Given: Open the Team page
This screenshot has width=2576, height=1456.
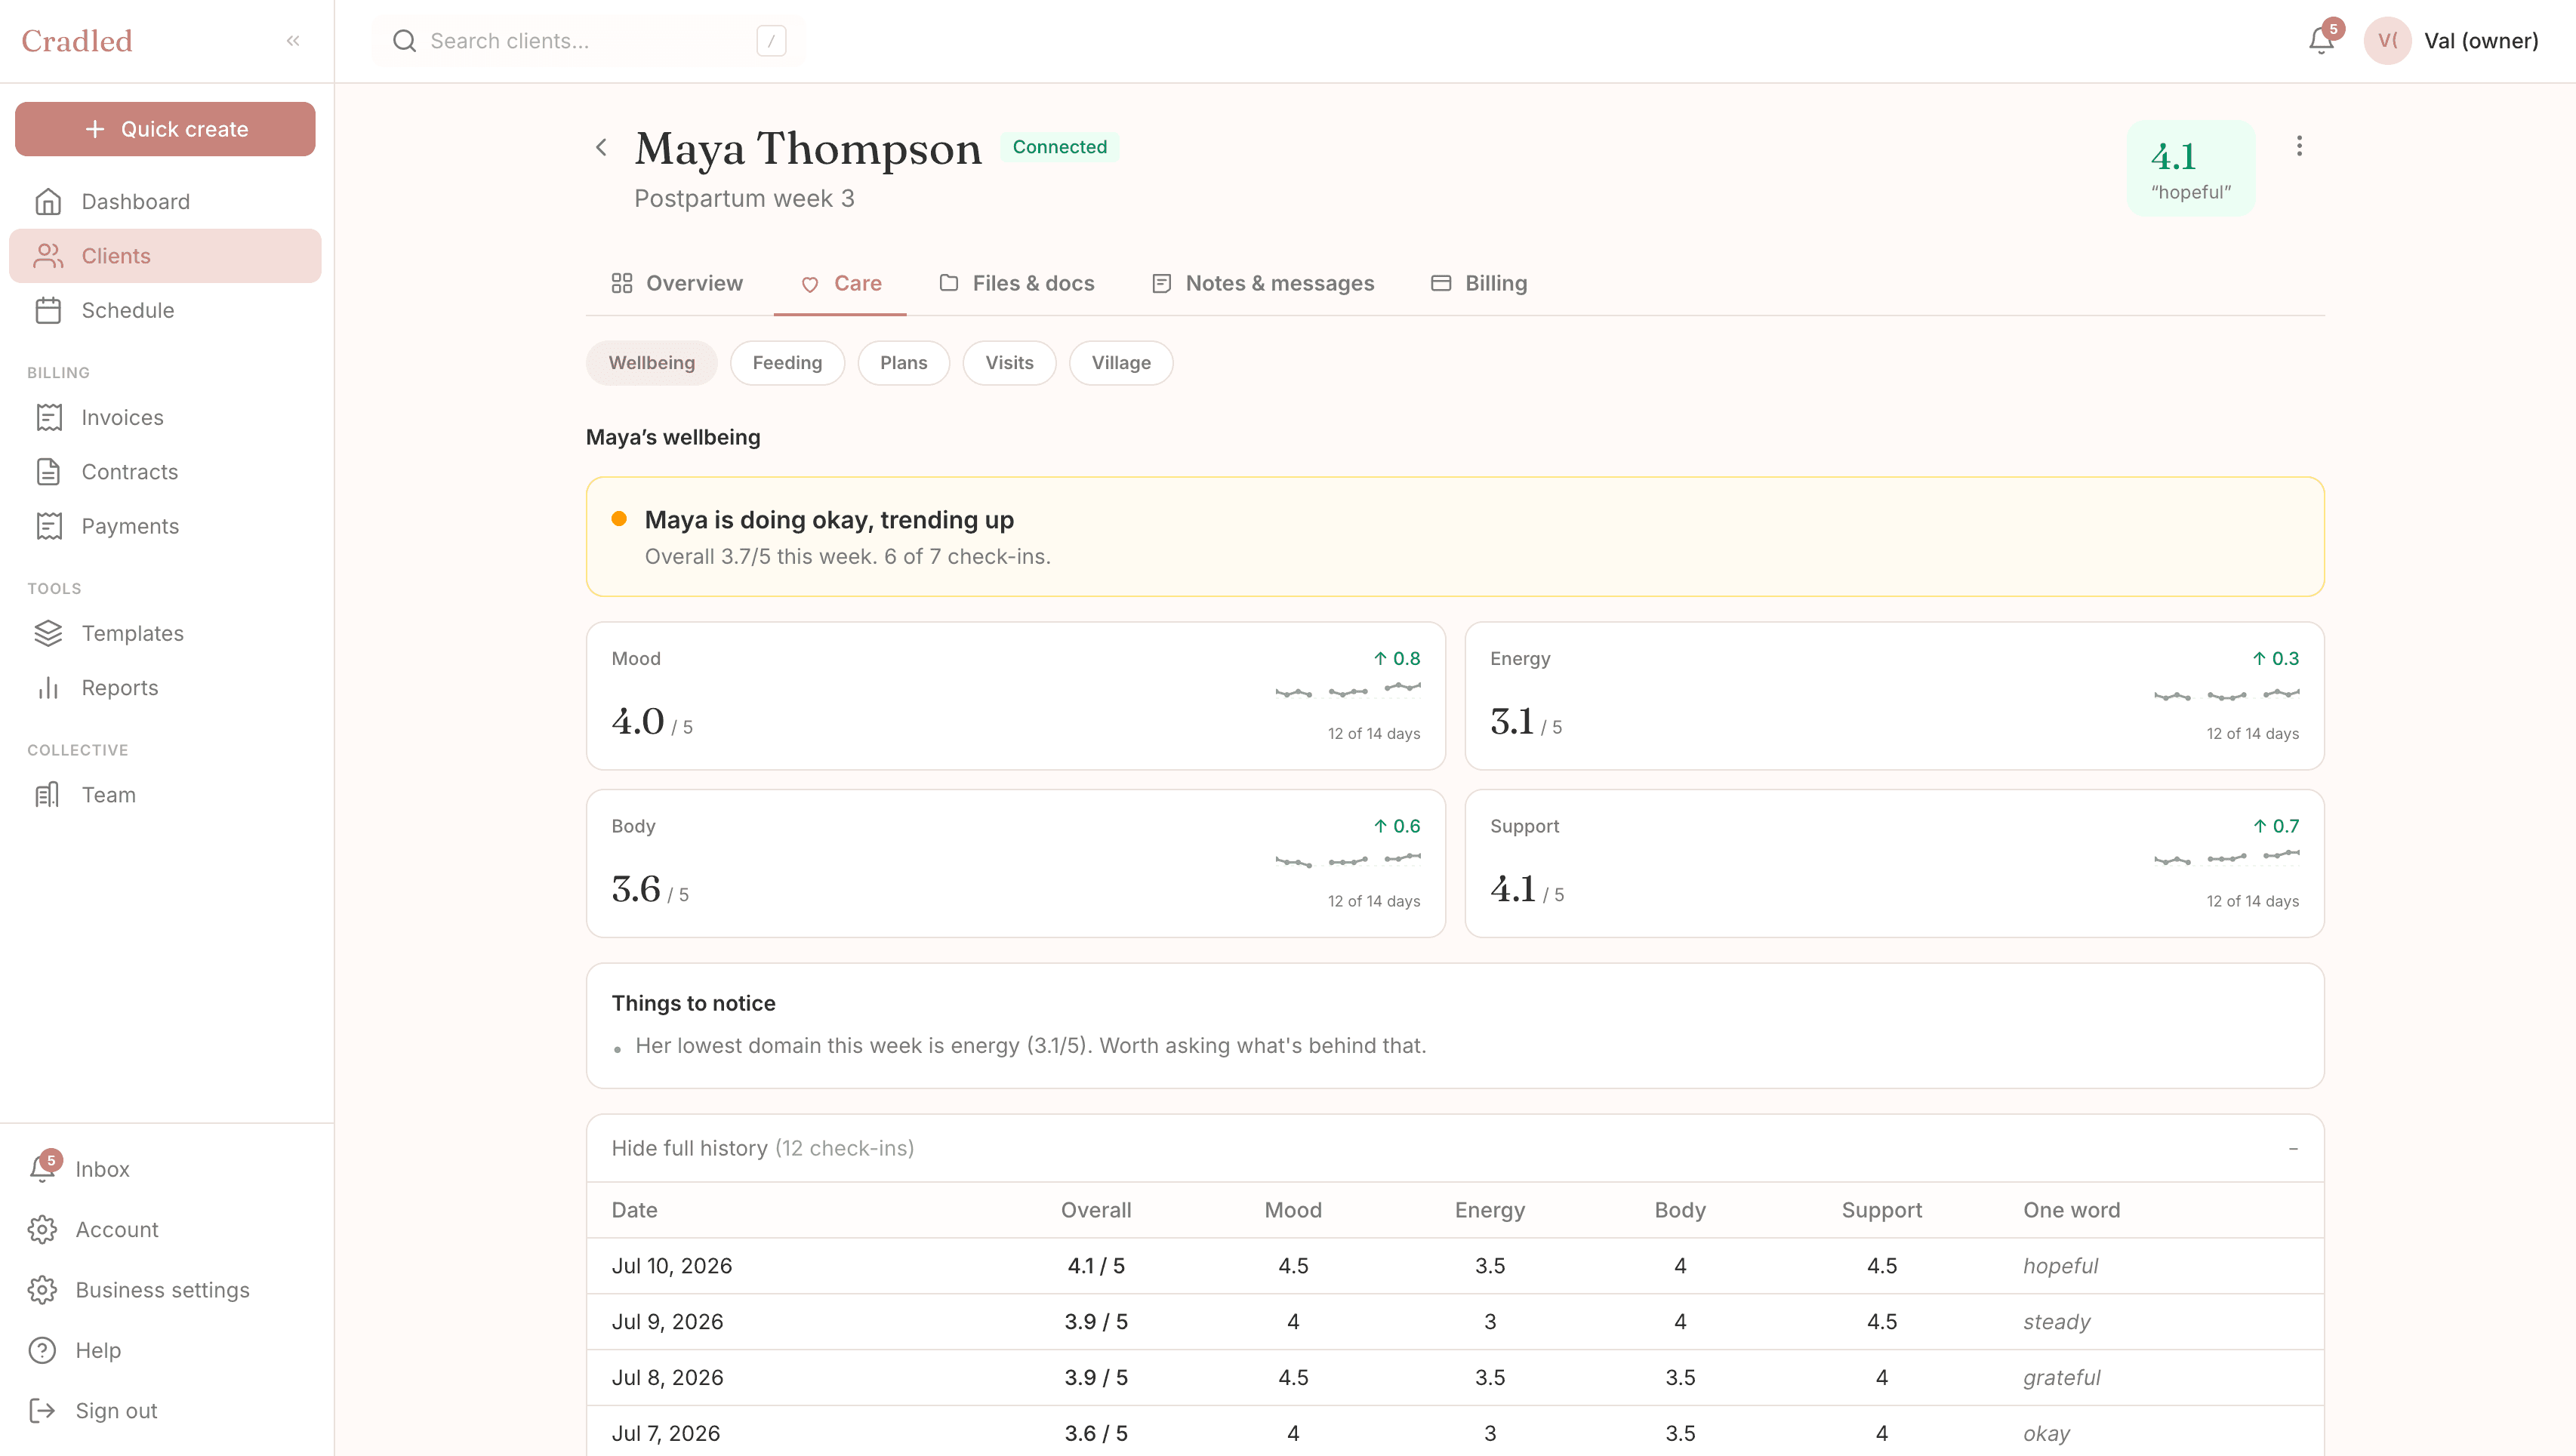Looking at the screenshot, I should pos(165,795).
